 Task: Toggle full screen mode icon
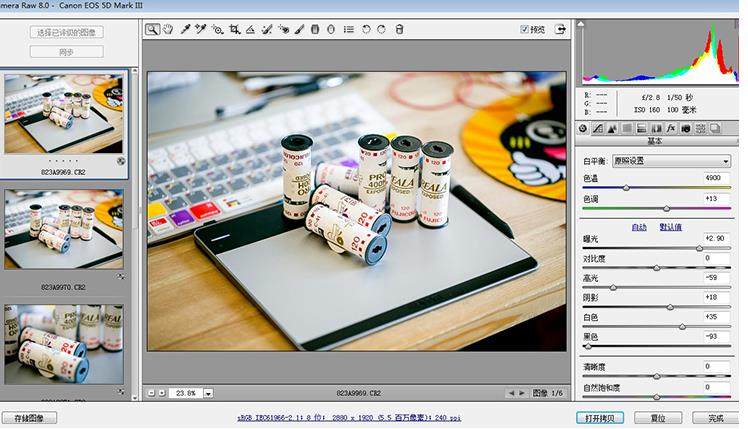coord(561,30)
